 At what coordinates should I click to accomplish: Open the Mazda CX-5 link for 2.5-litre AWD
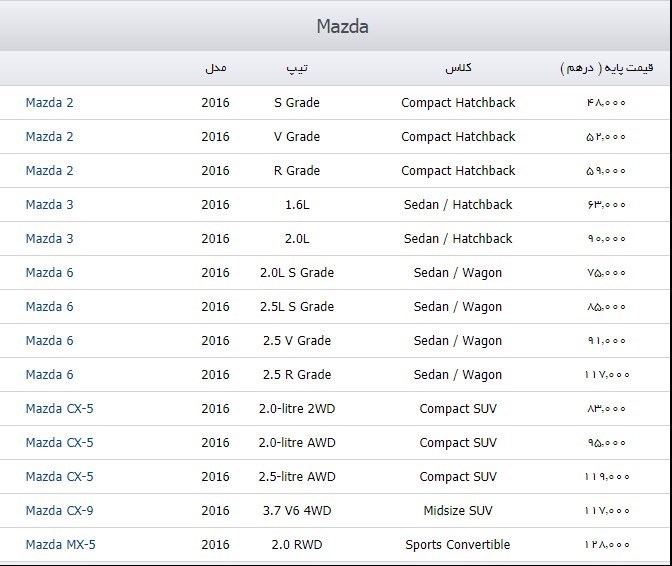tap(59, 476)
